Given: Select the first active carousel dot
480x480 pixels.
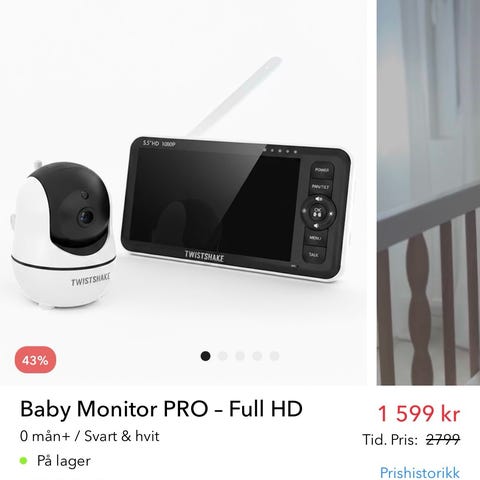Looking at the screenshot, I should 206,356.
